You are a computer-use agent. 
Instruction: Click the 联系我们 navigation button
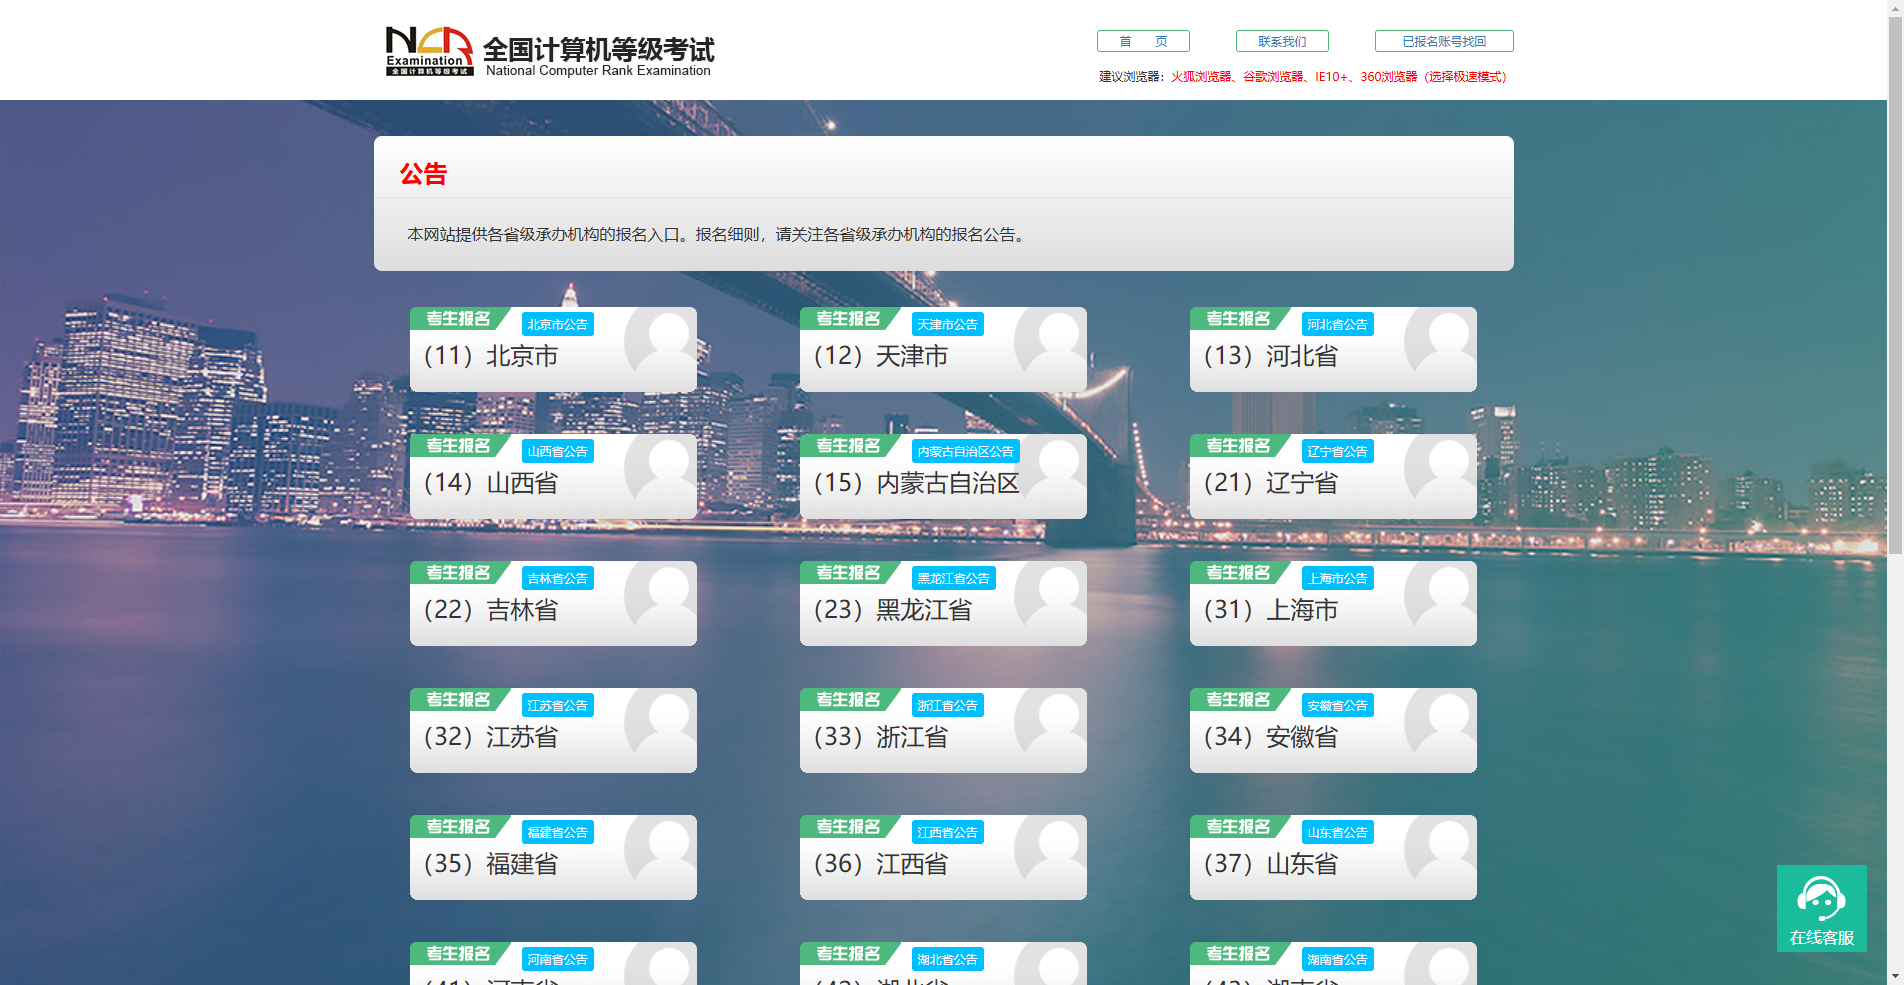pyautogui.click(x=1282, y=41)
